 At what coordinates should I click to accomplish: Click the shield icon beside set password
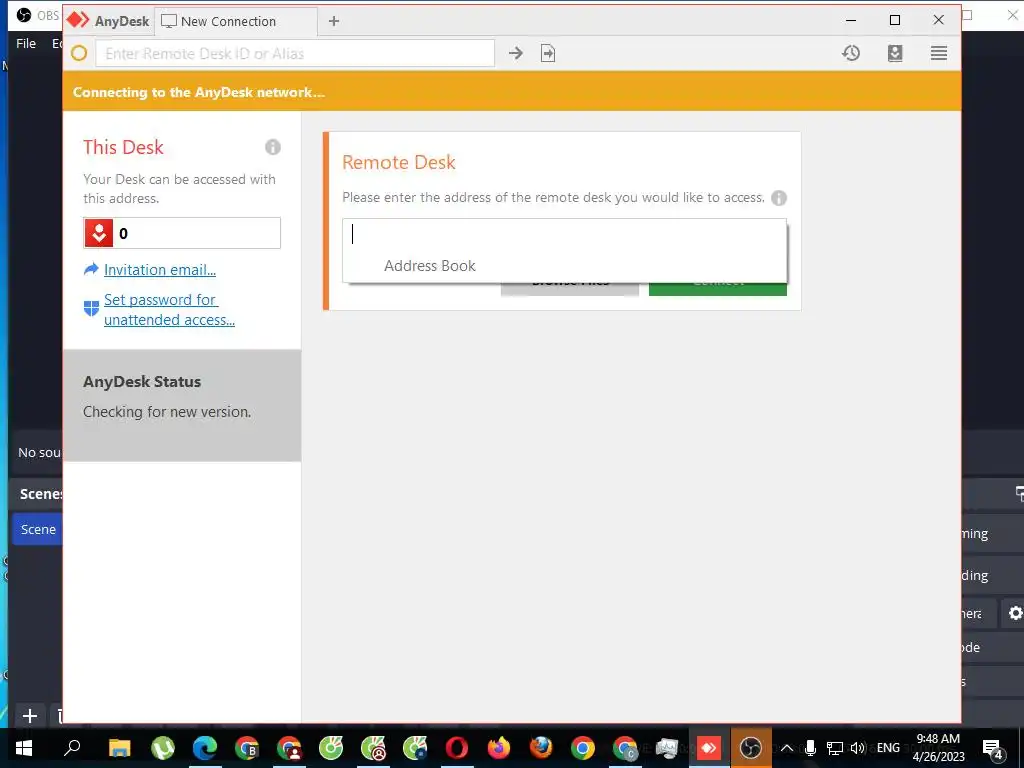point(91,308)
